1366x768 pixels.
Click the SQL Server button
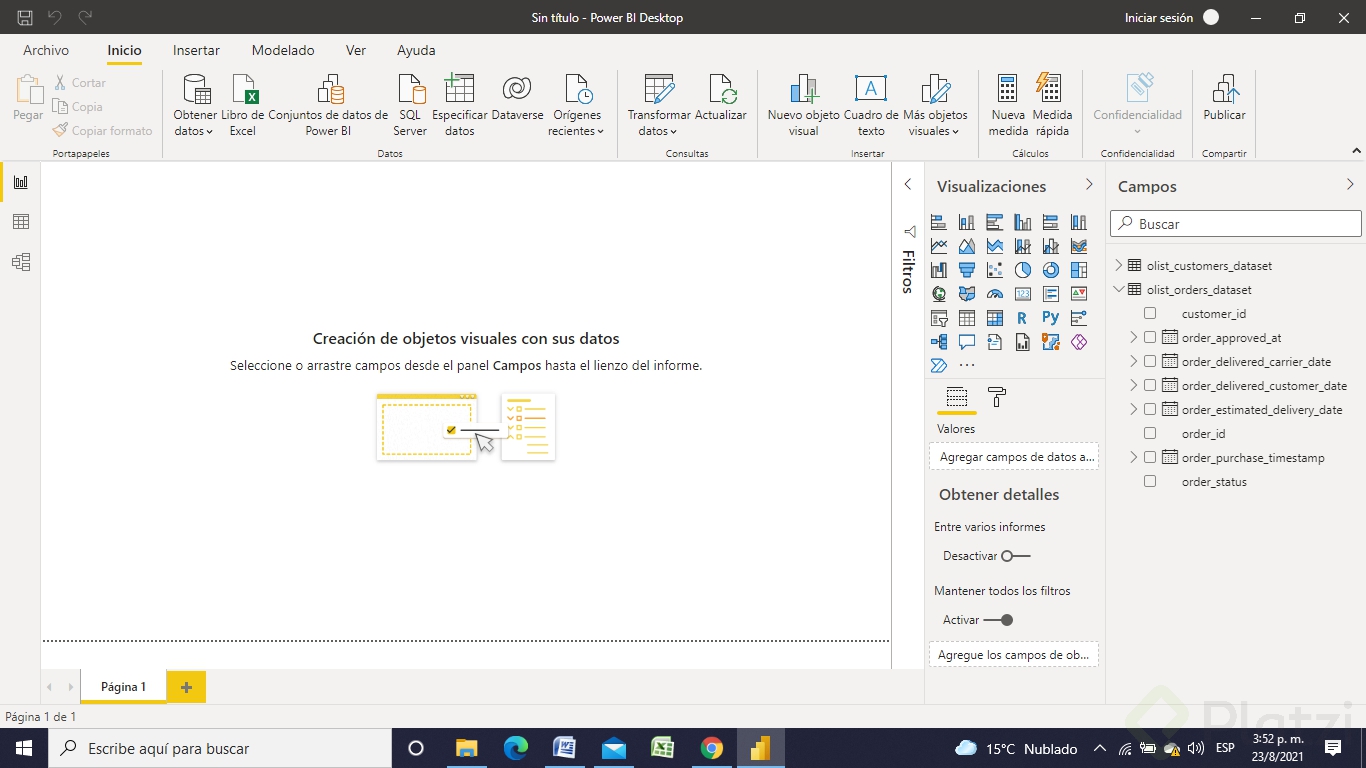410,105
